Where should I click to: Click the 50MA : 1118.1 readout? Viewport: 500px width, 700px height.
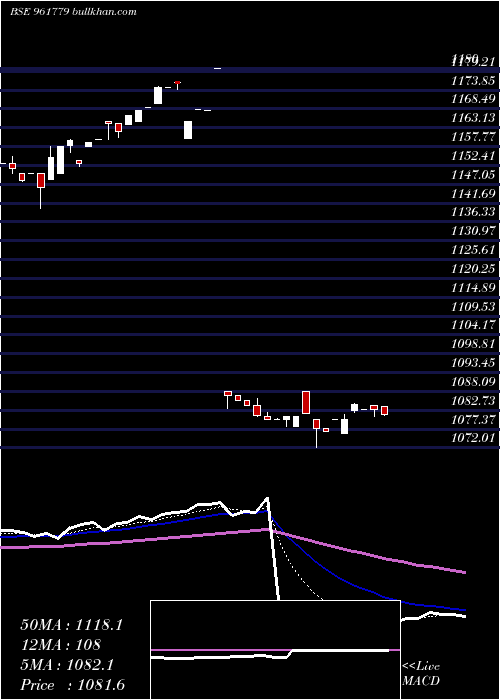point(71,625)
